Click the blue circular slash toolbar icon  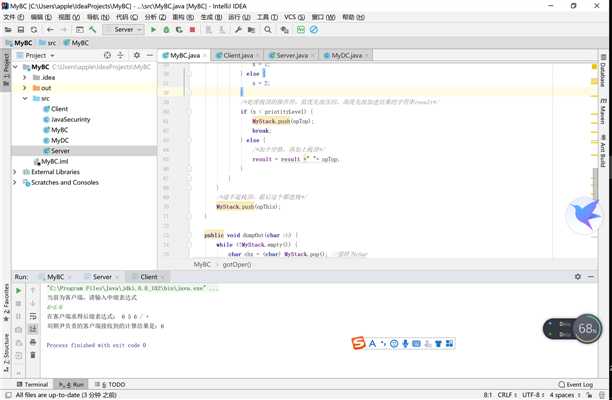(314, 30)
